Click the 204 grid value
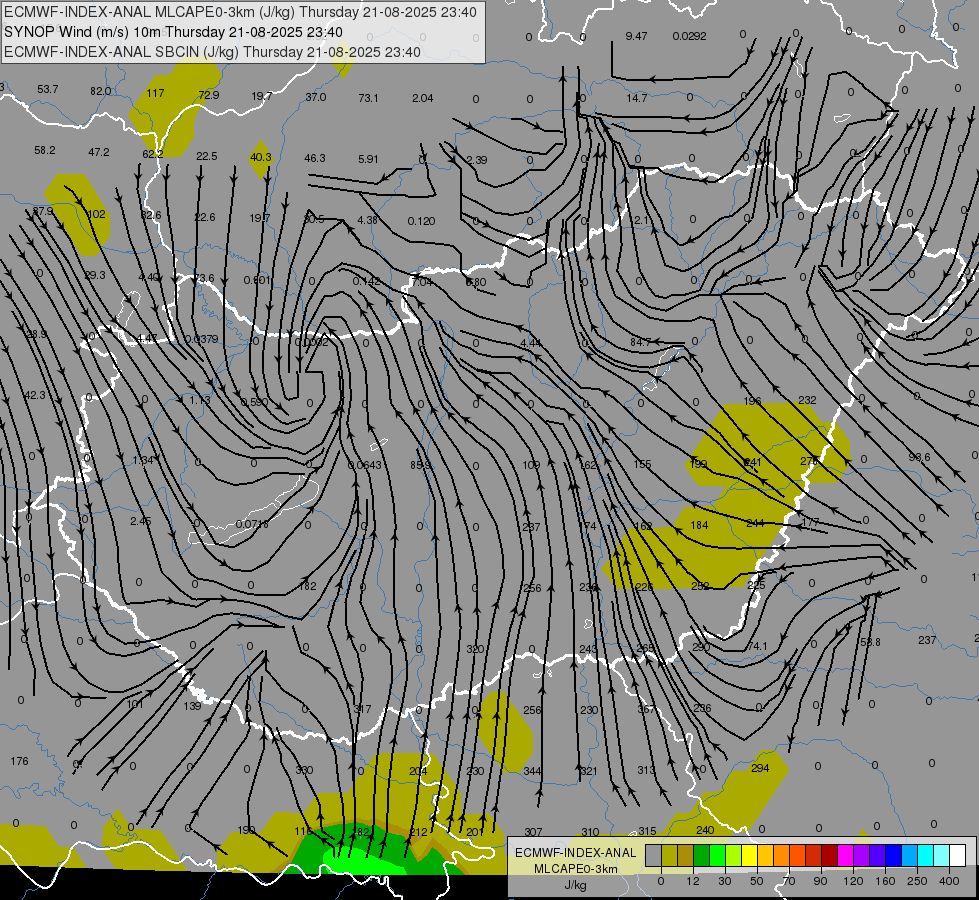The height and width of the screenshot is (900, 979). click(418, 771)
